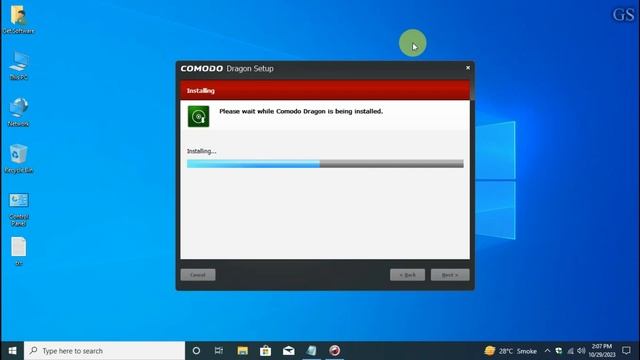
Task: Open the Get Software desktop icon
Action: click(x=18, y=20)
